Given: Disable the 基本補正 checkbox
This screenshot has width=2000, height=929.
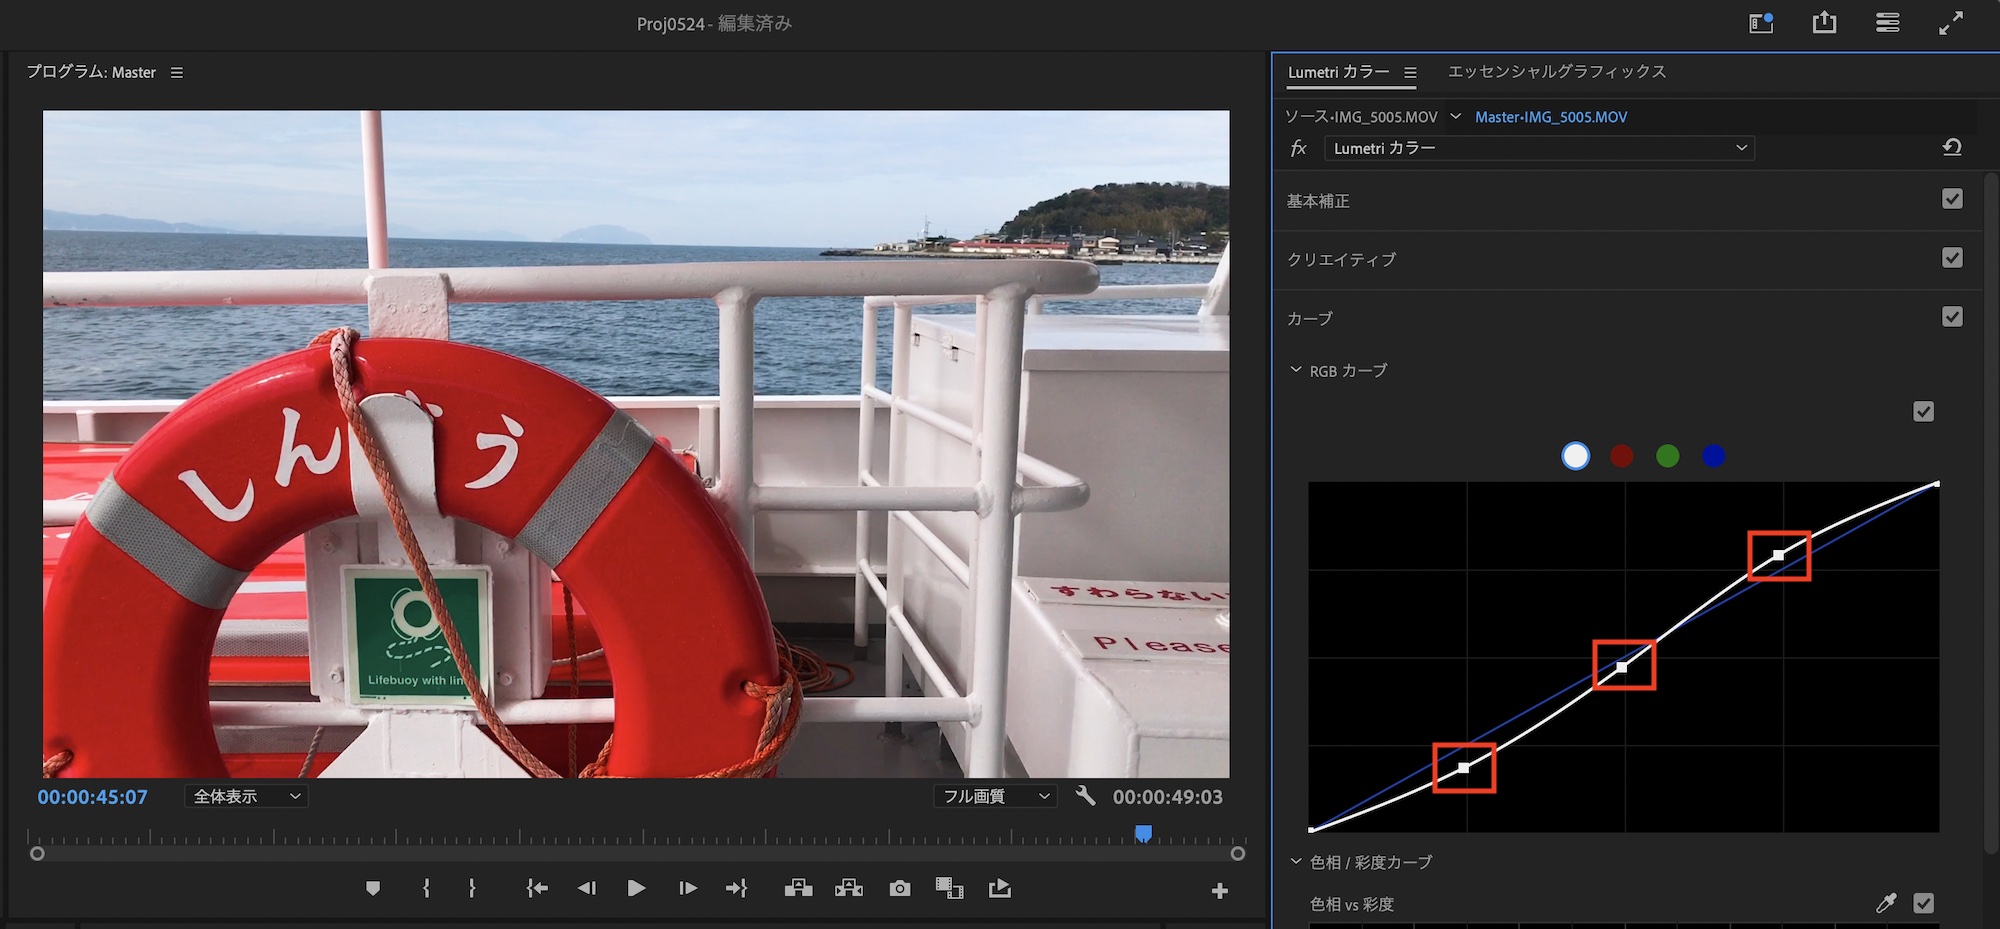Looking at the screenshot, I should click(1951, 199).
